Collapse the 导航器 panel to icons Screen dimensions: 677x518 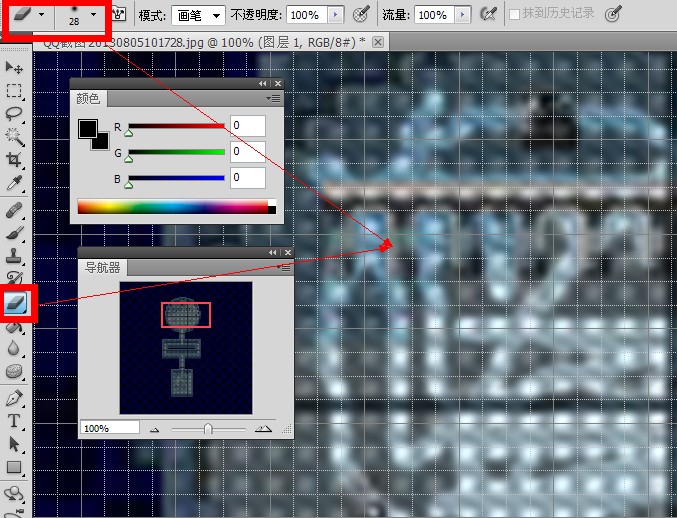tap(272, 253)
